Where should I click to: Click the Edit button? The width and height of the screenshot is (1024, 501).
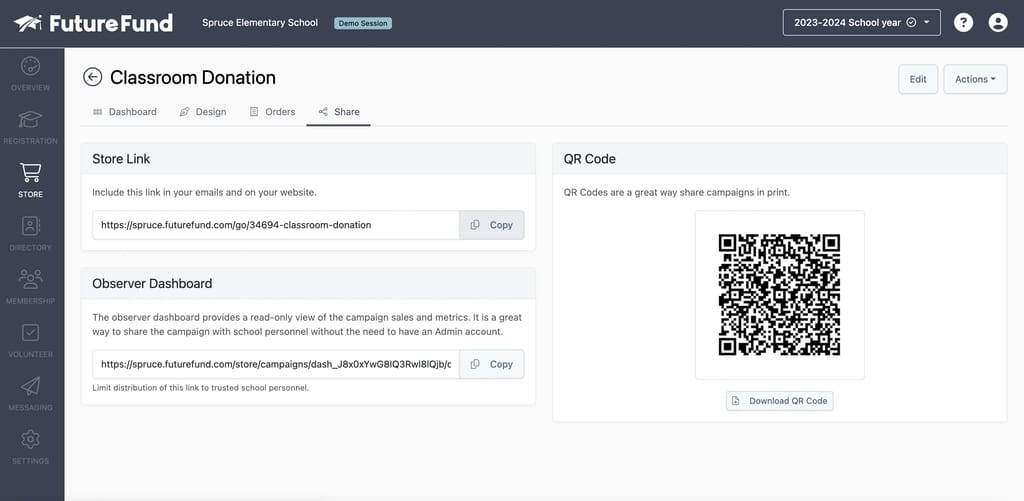(x=918, y=79)
